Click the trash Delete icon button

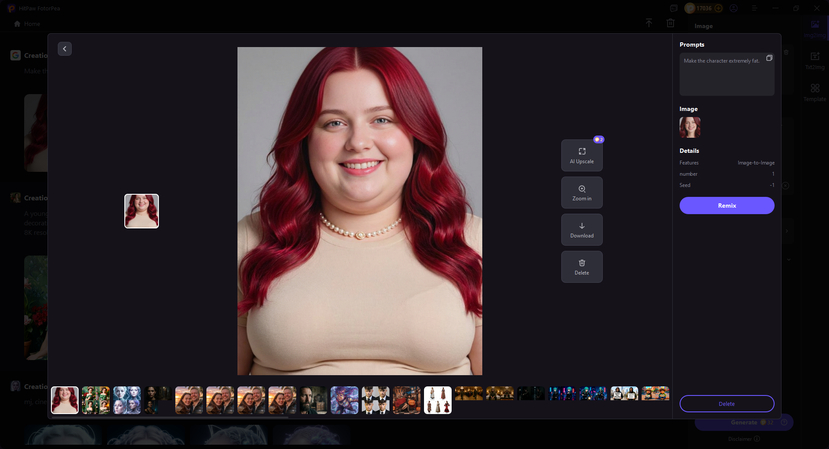[581, 266]
